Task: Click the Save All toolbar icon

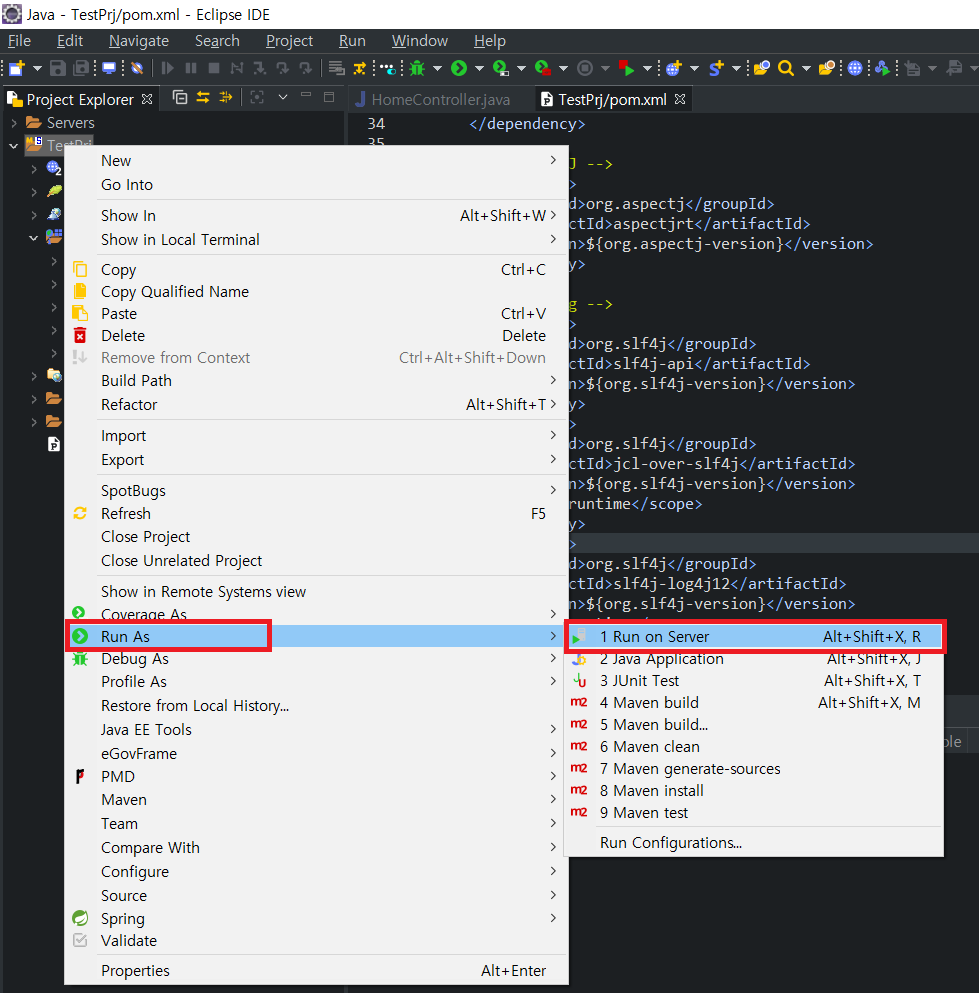Action: (x=82, y=68)
